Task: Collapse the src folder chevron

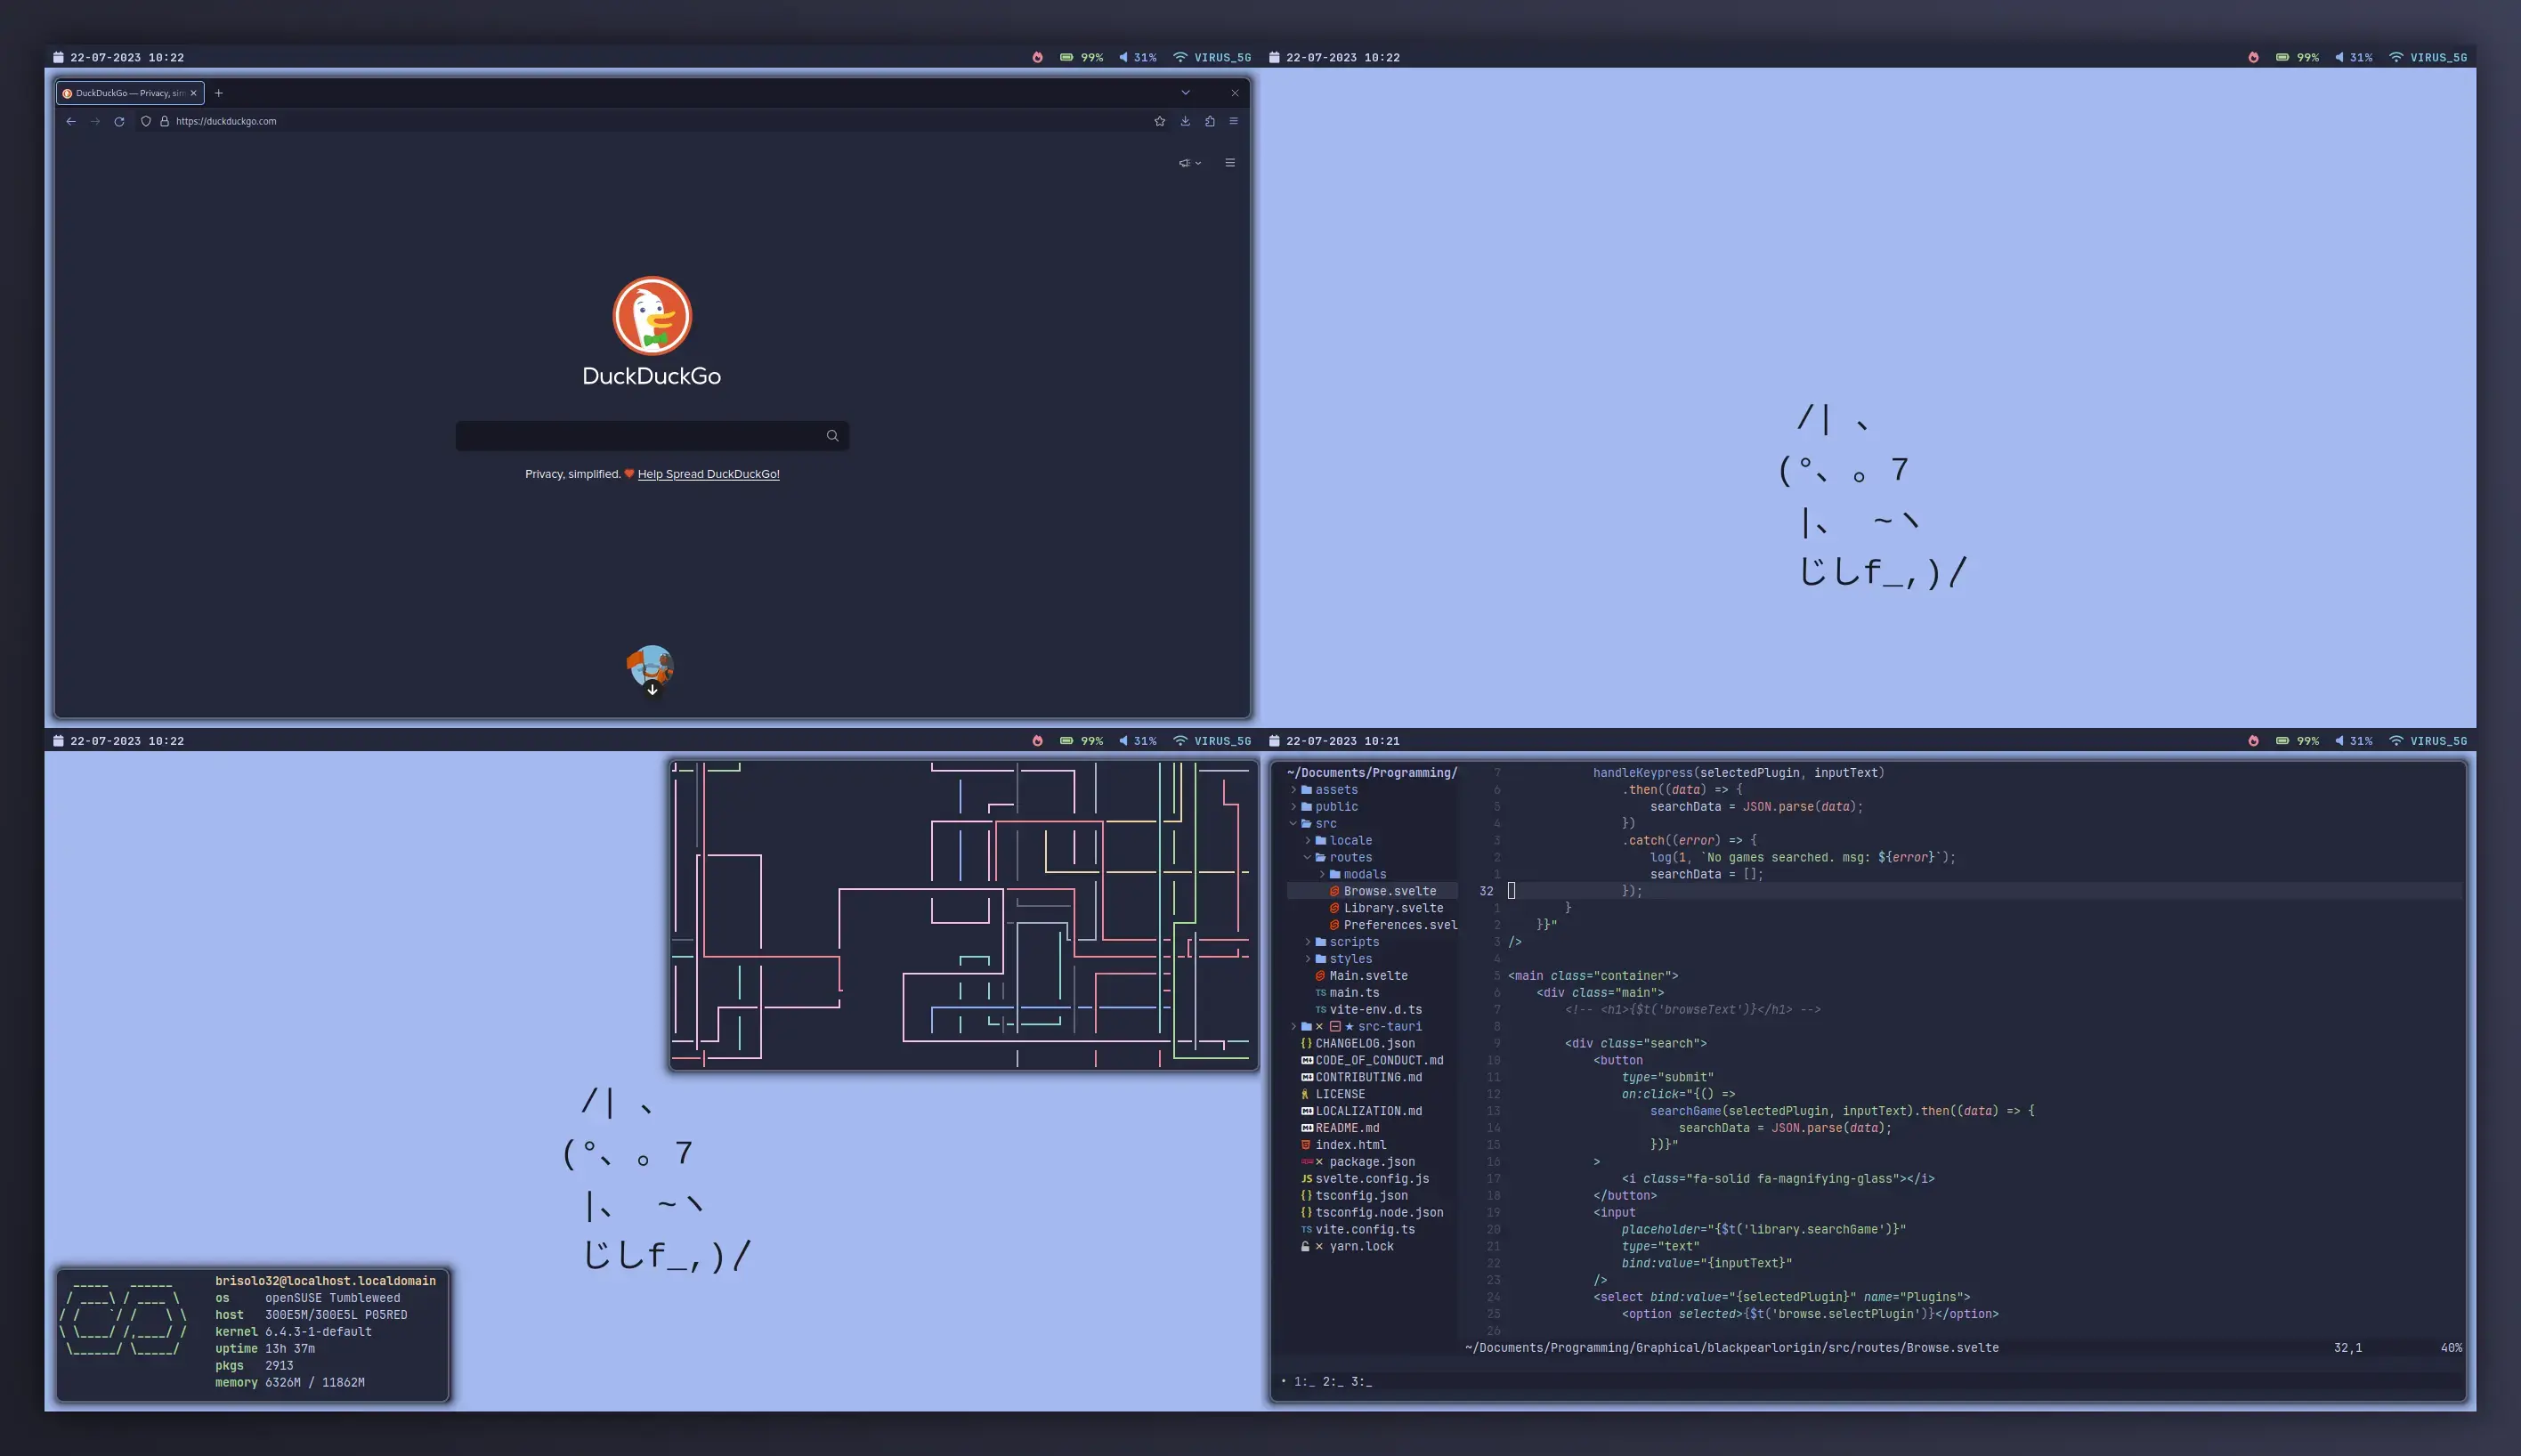Action: 1294,824
